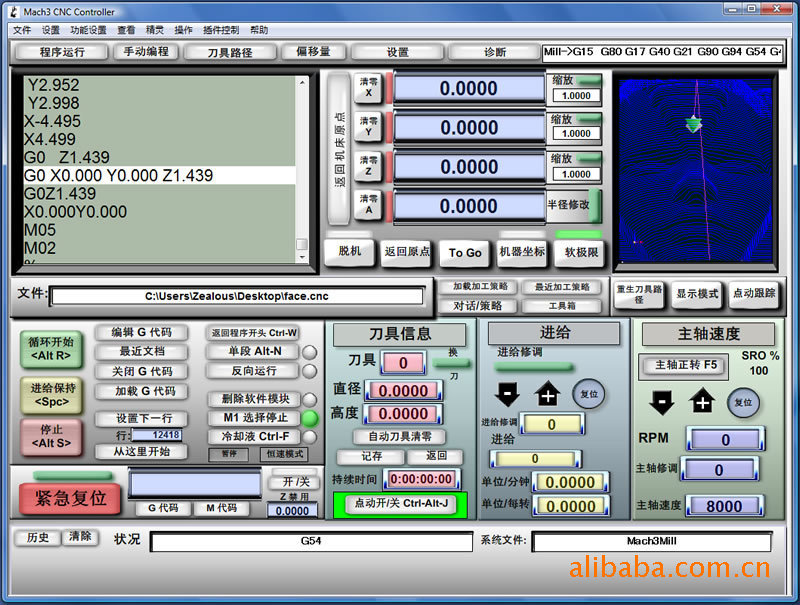This screenshot has width=800, height=605.
Task: Click the feed rate increase arrow
Action: pyautogui.click(x=547, y=394)
